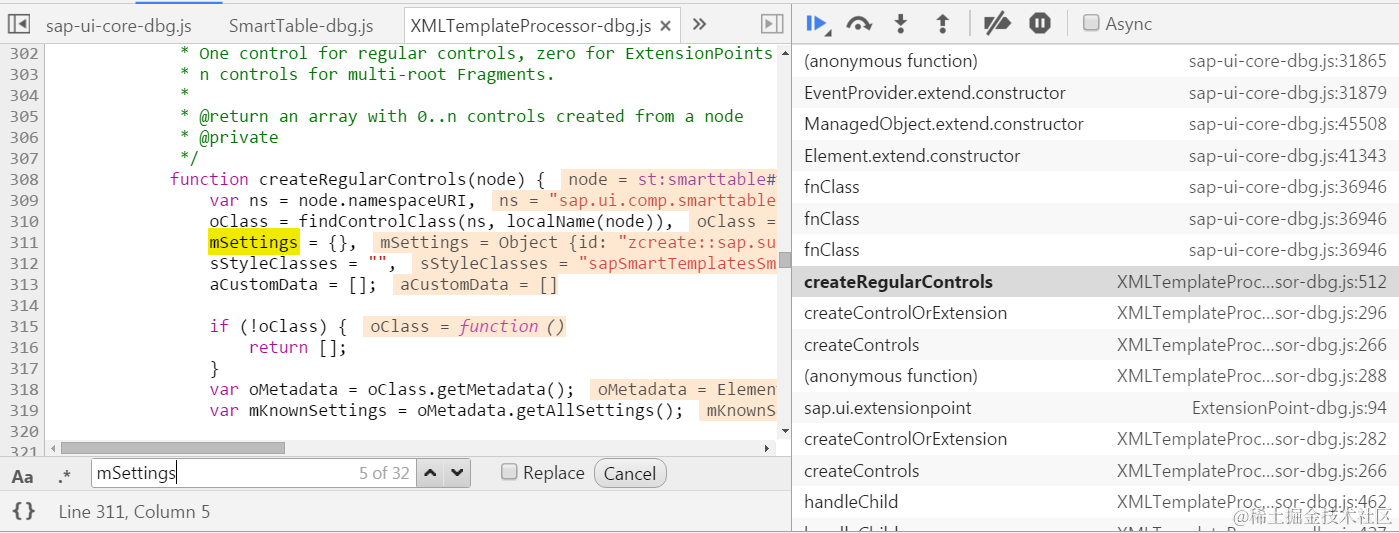Image resolution: width=1399 pixels, height=533 pixels.
Task: Open link sap-ui-core-dbg.js:31865
Action: [1287, 61]
